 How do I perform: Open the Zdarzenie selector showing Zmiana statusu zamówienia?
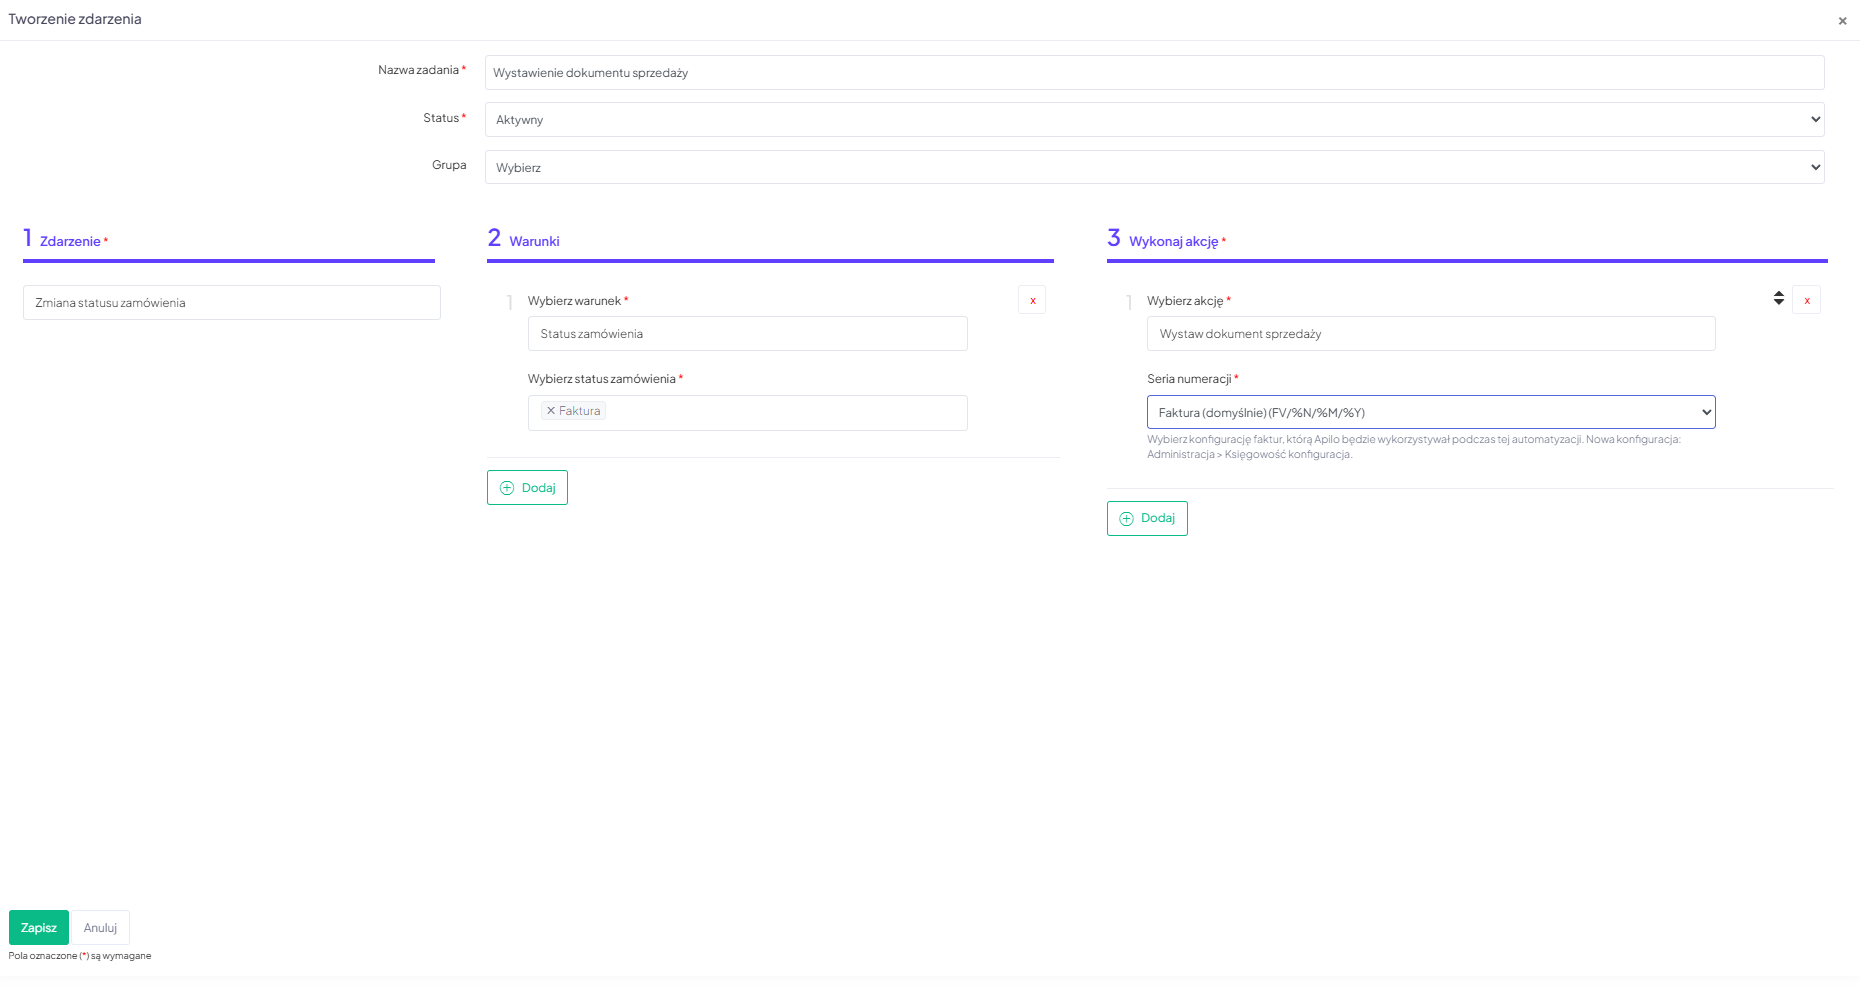[x=231, y=303]
